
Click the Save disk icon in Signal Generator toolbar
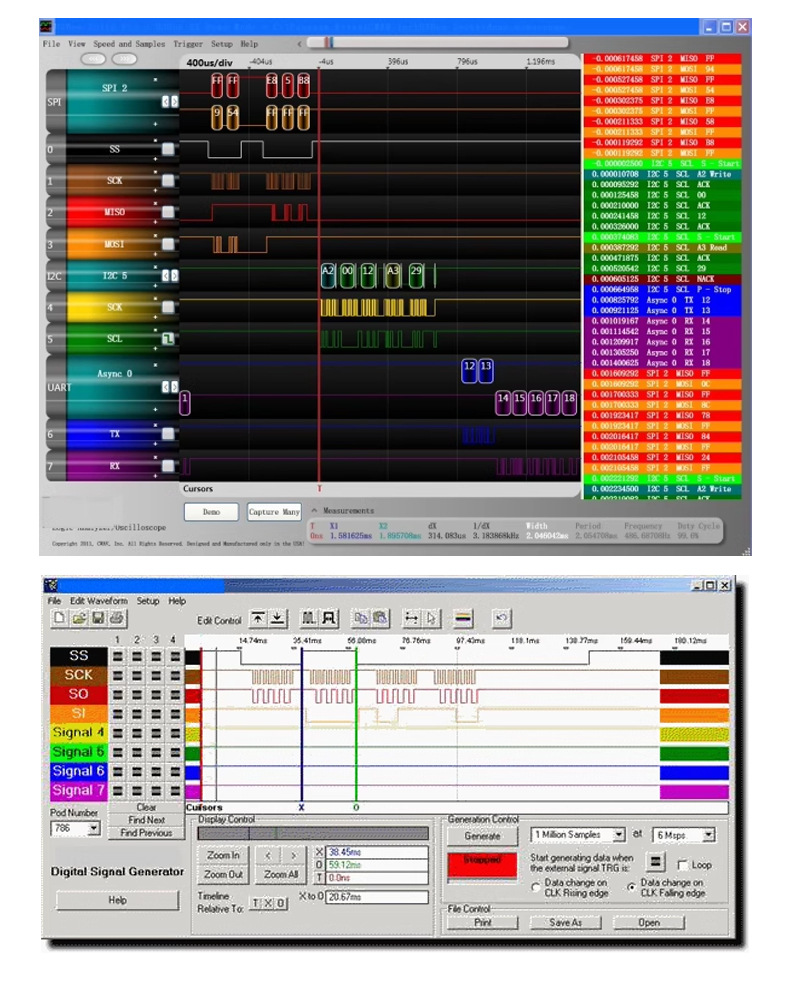[x=98, y=618]
